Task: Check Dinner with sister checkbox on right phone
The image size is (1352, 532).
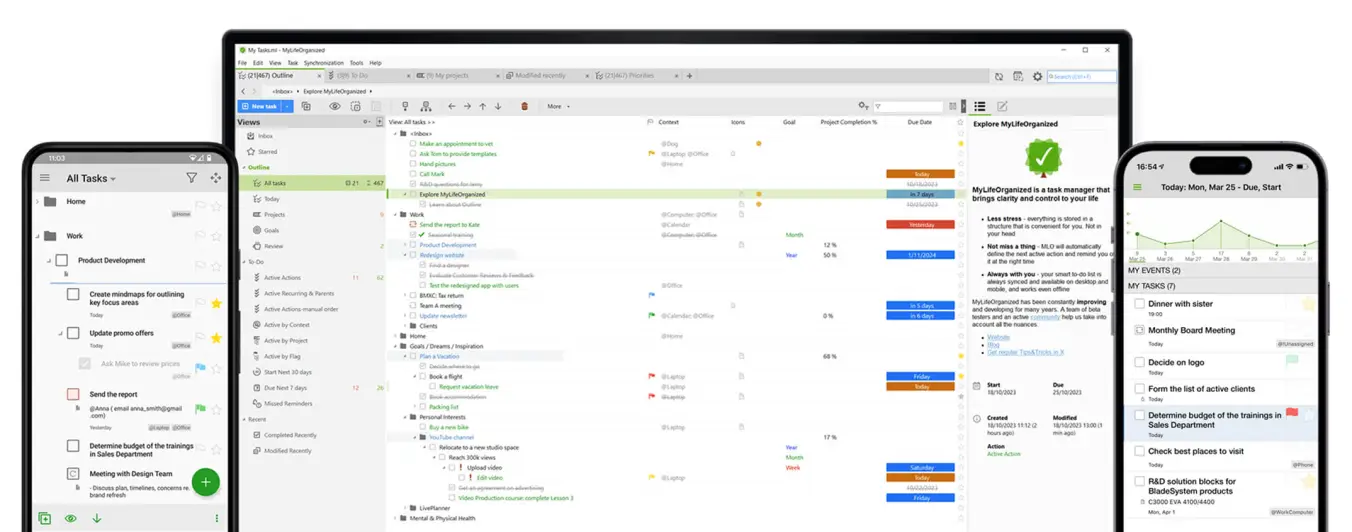Action: coord(1139,304)
